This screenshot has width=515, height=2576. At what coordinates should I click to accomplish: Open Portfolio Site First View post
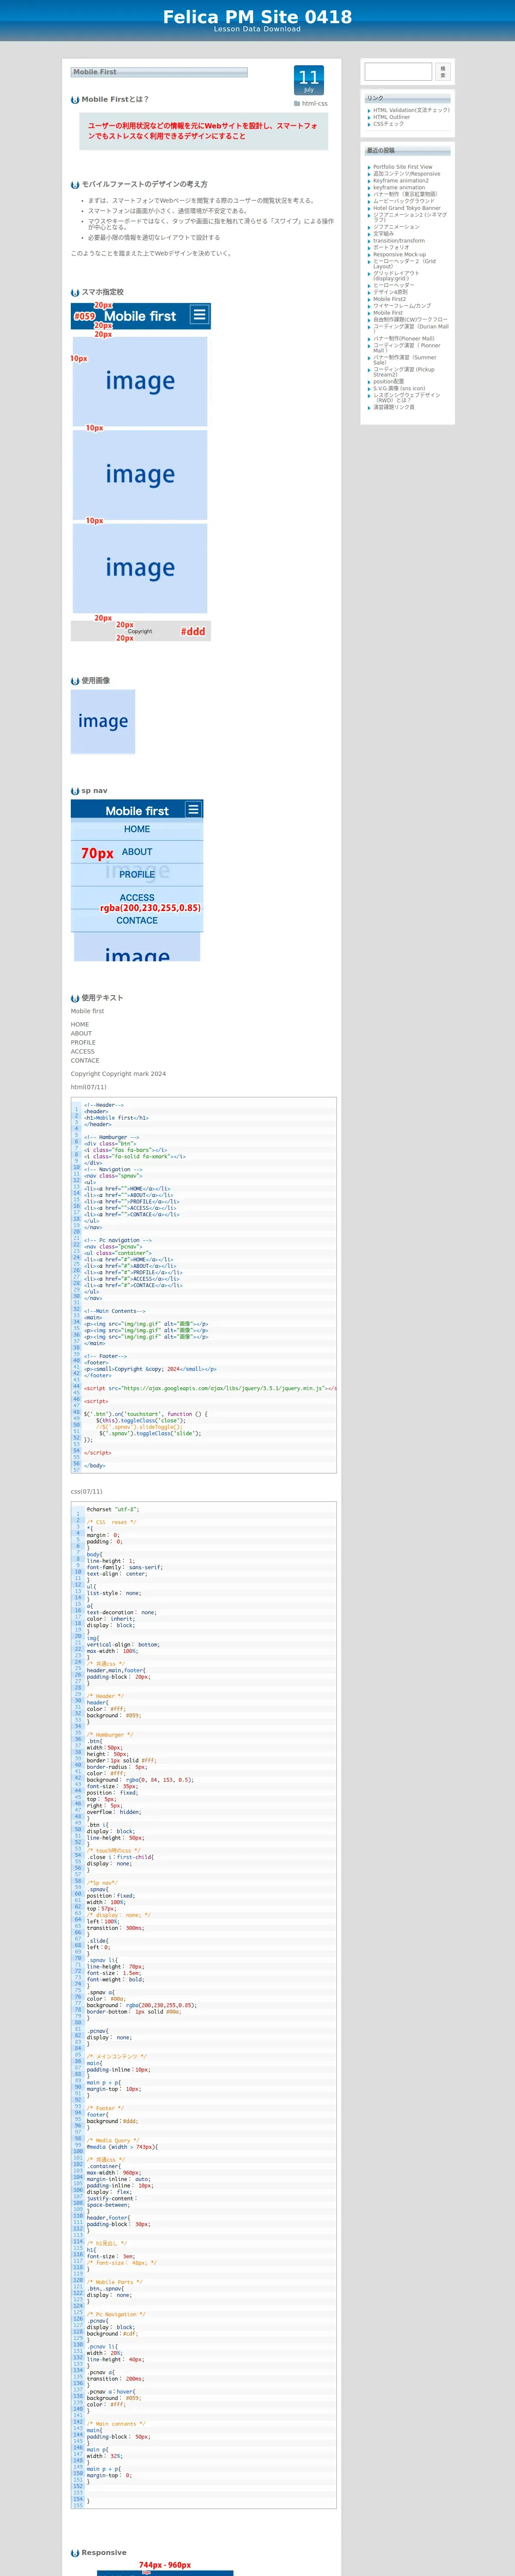click(x=403, y=167)
